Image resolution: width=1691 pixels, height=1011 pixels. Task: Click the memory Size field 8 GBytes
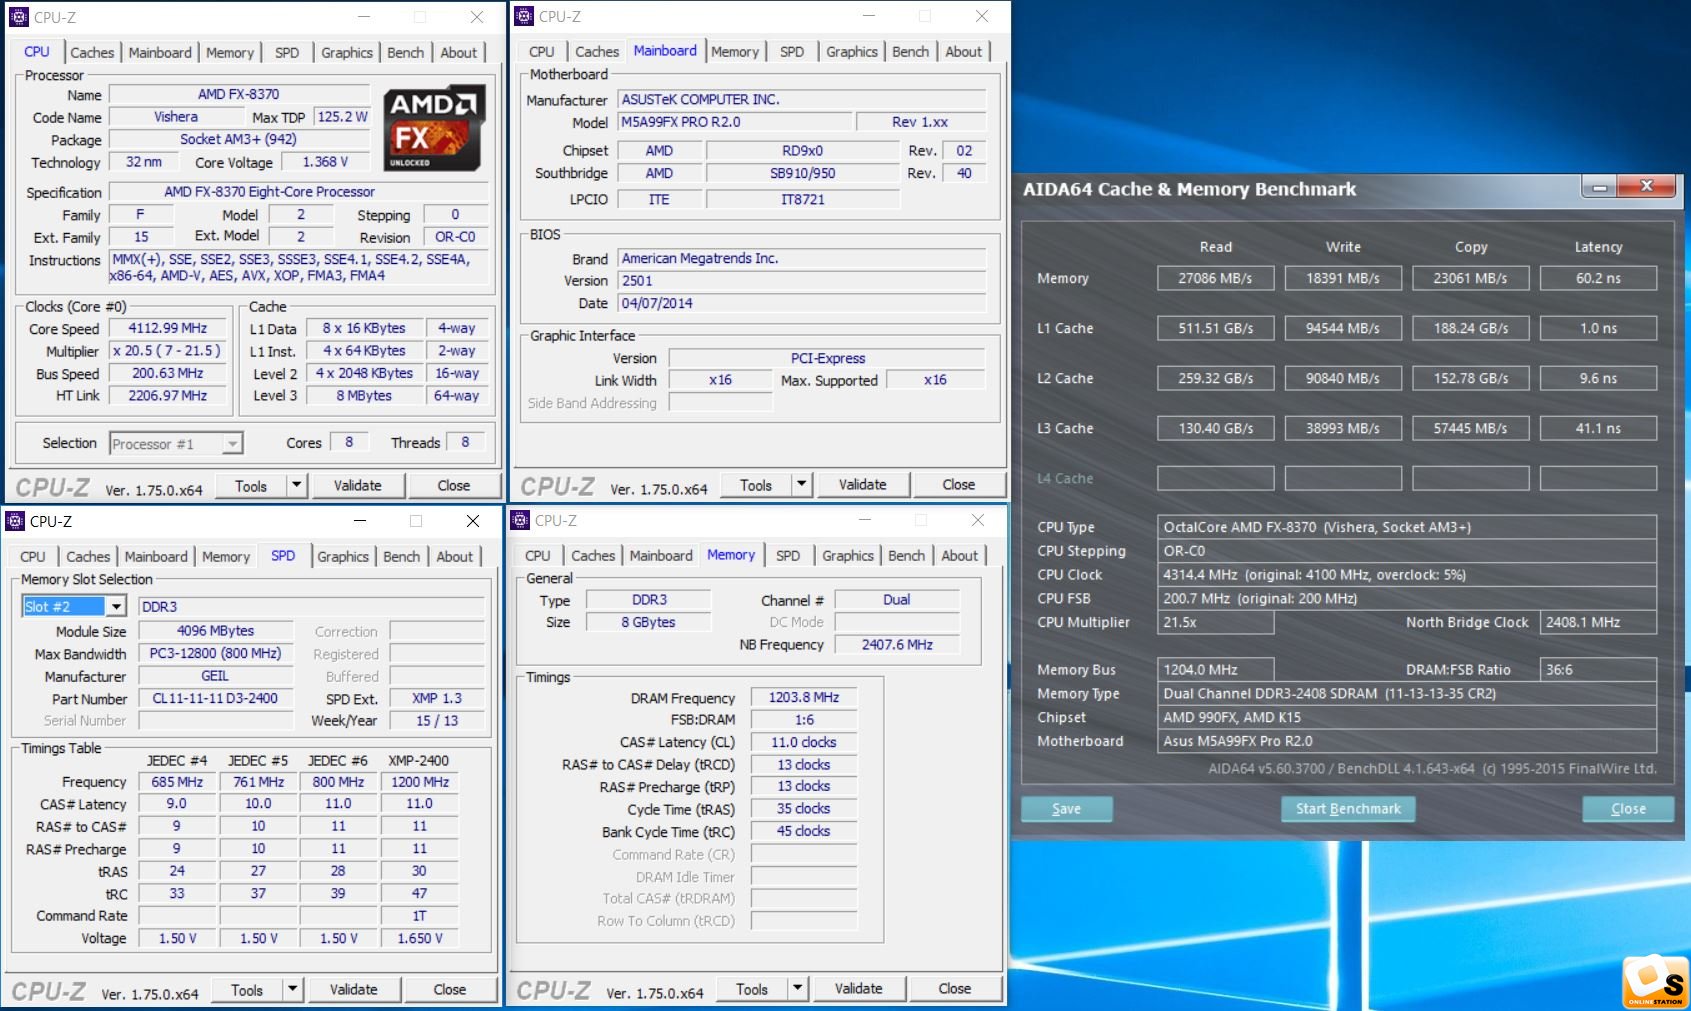pyautogui.click(x=648, y=622)
